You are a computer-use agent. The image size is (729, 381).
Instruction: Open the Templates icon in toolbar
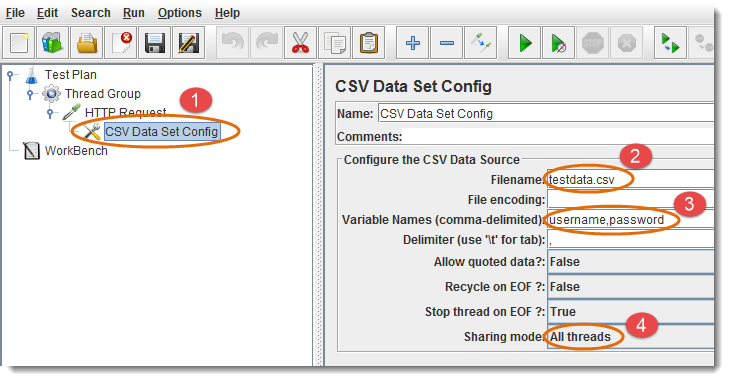[53, 43]
